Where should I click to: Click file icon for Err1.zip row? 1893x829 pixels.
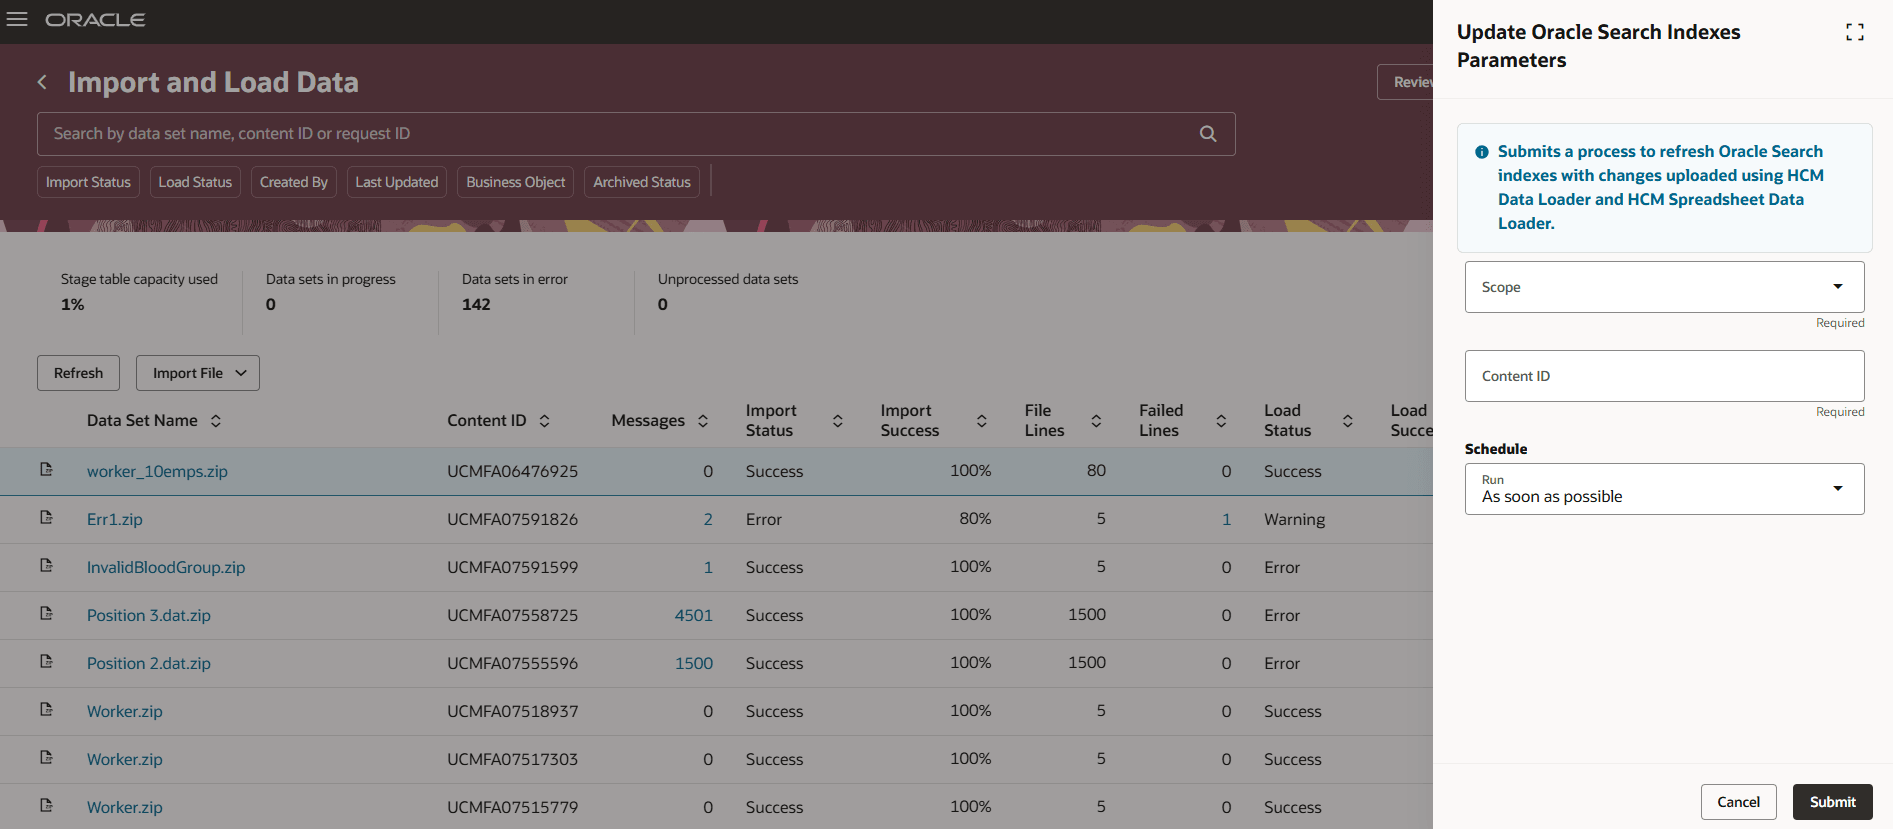(46, 517)
